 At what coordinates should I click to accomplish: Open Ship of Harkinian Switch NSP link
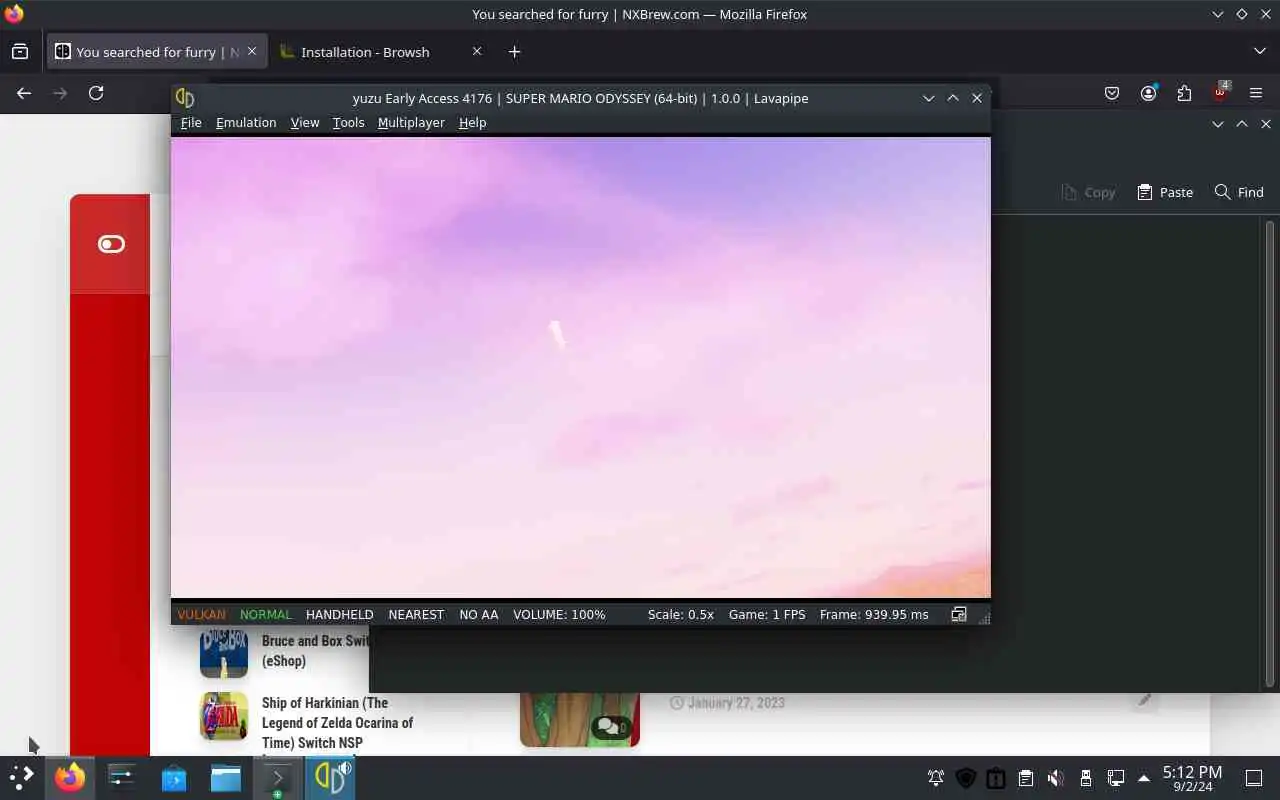tap(337, 723)
